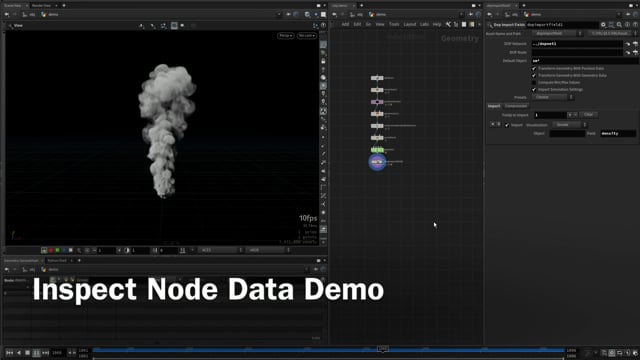Screen dimensions: 640x360
Task: Click play backward button
Action: (19, 353)
